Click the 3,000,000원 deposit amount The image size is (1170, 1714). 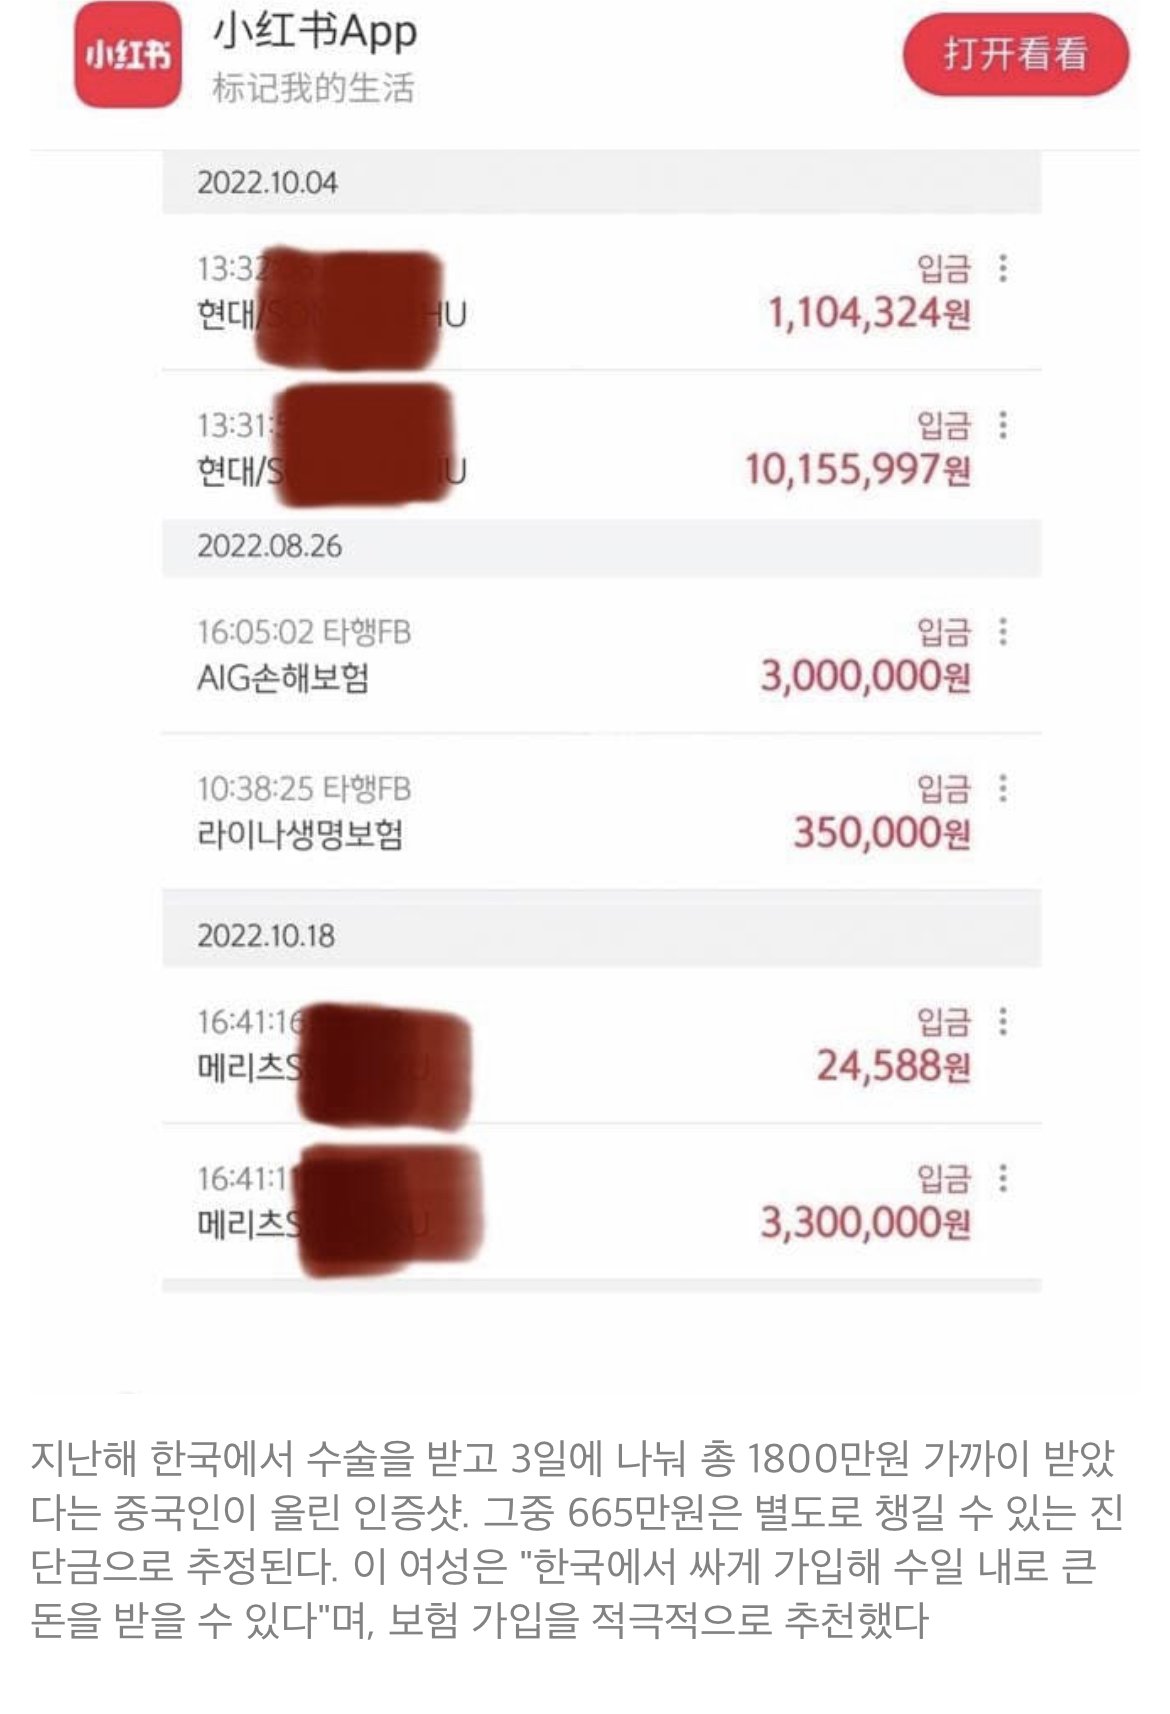[865, 677]
